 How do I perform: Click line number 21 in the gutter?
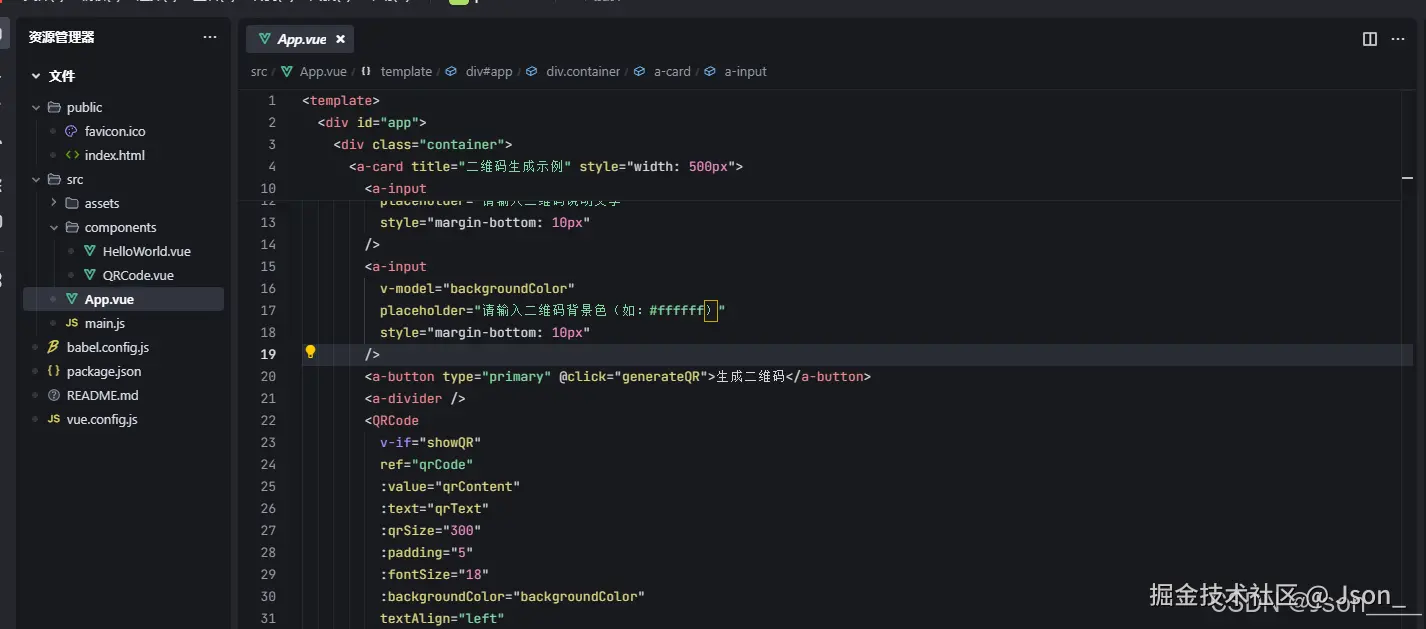click(268, 398)
